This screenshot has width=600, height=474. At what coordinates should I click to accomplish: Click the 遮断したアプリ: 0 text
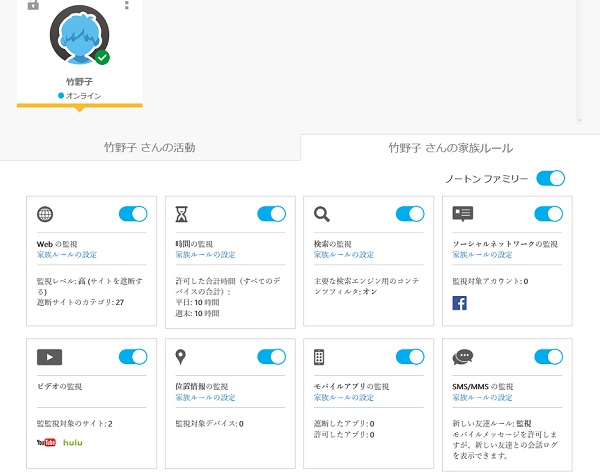(344, 424)
